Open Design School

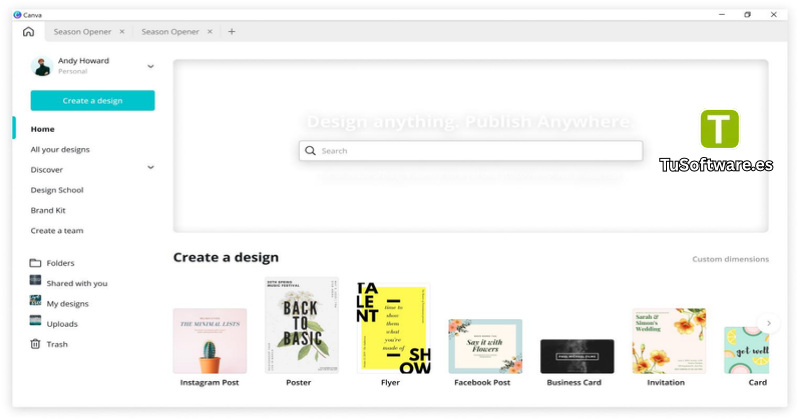click(x=57, y=190)
